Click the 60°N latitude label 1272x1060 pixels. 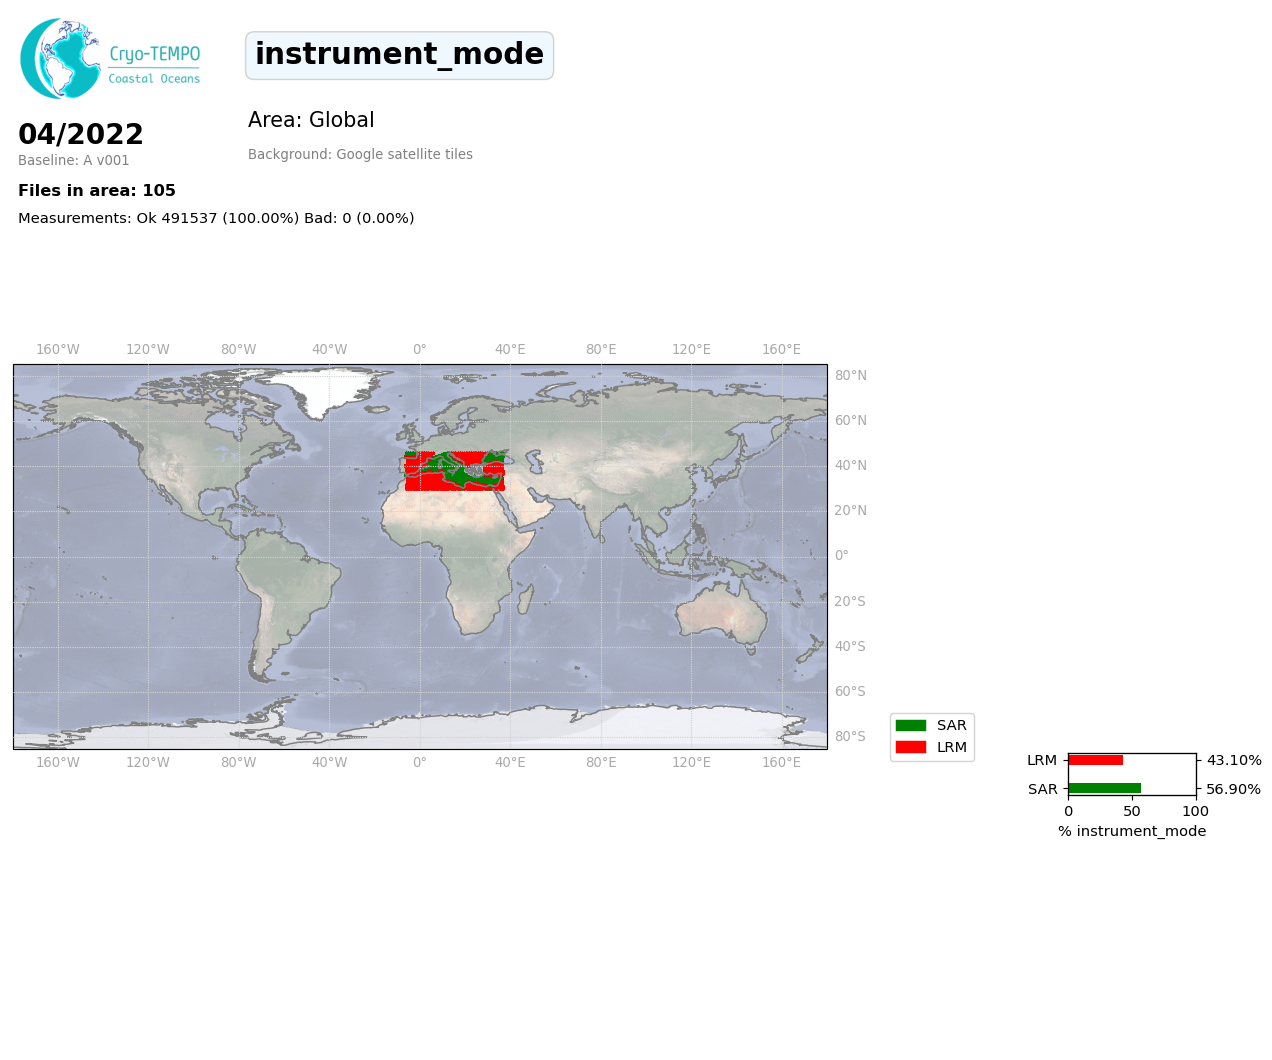click(851, 421)
